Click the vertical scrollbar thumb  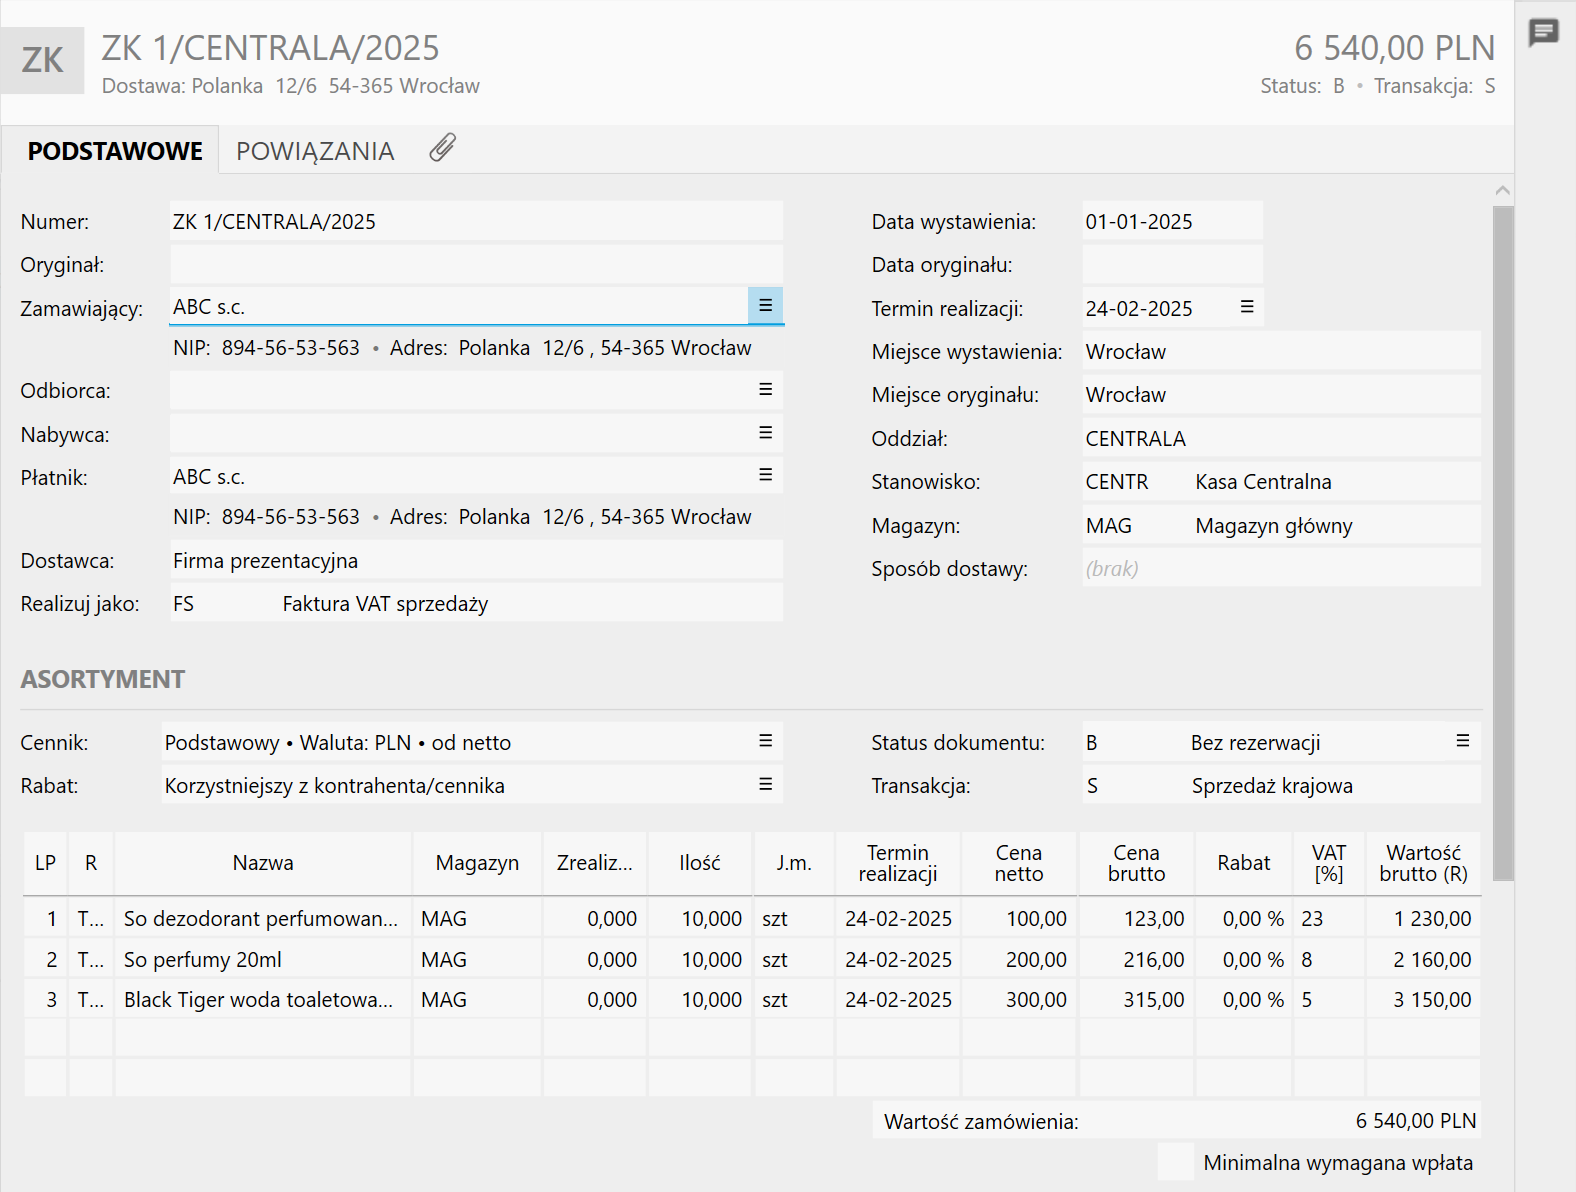click(1502, 540)
